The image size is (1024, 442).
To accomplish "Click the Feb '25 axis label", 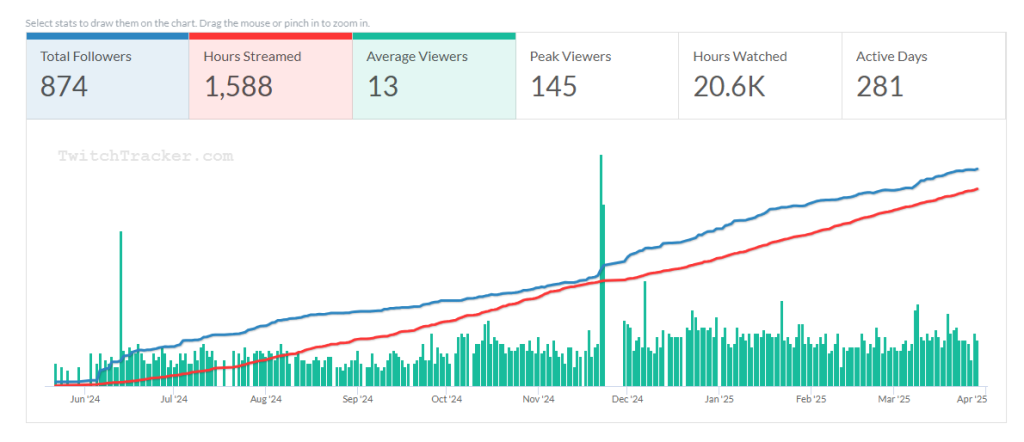I will coord(810,400).
